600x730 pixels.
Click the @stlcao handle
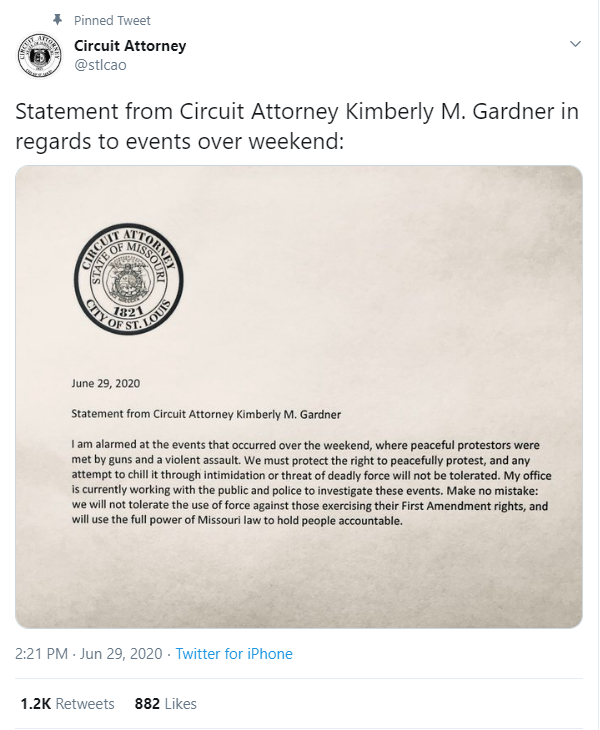100,65
